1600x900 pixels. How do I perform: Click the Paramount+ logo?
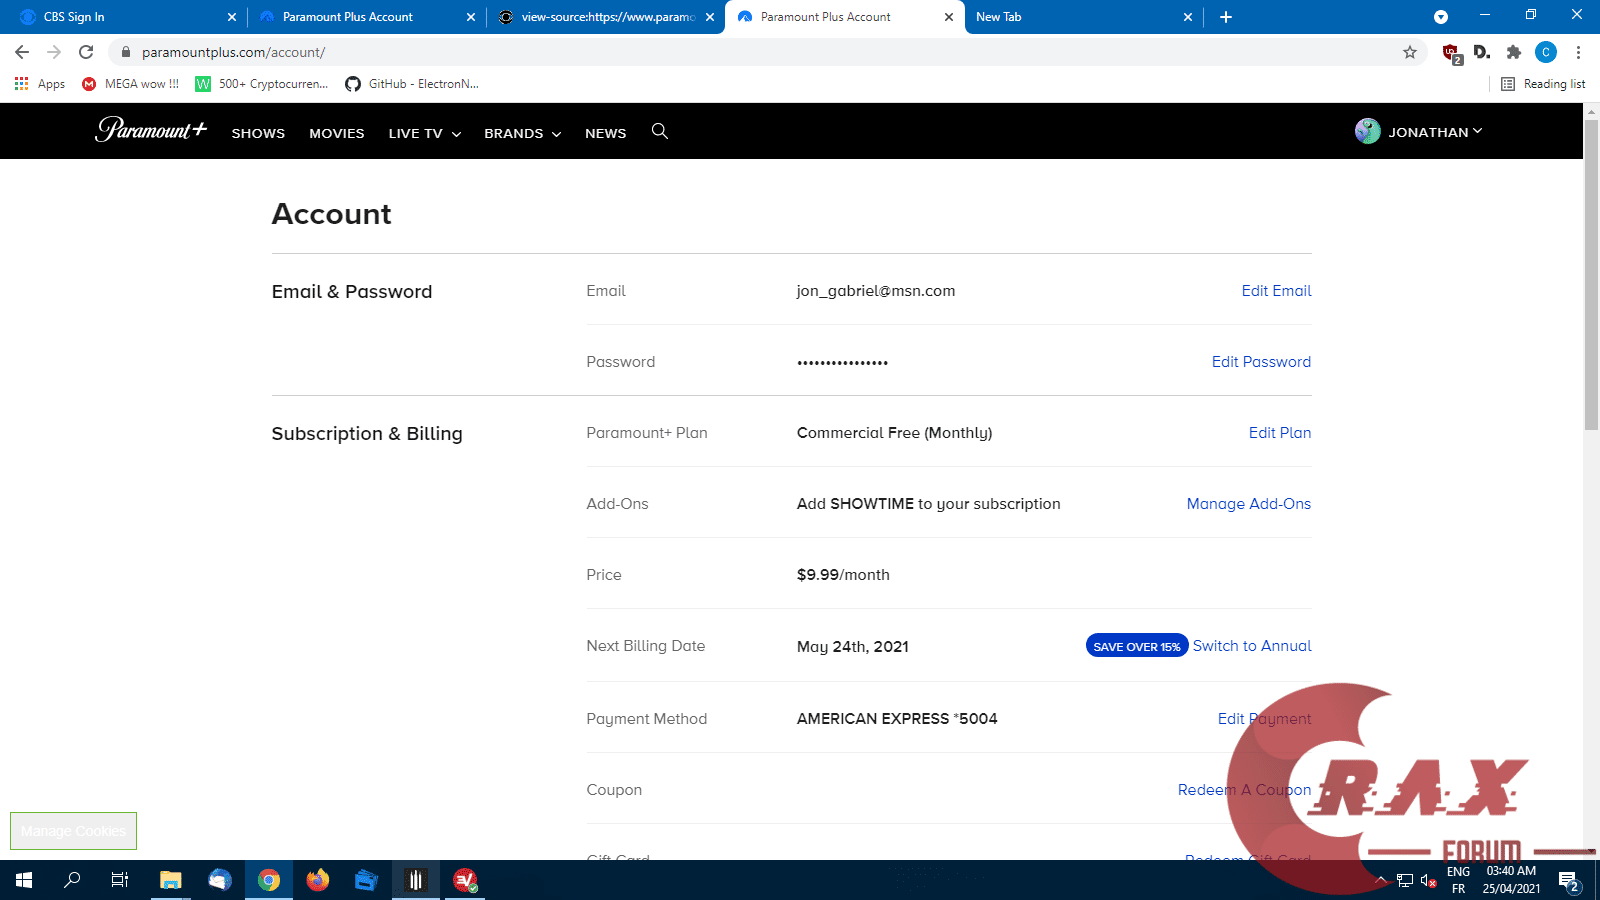[151, 130]
